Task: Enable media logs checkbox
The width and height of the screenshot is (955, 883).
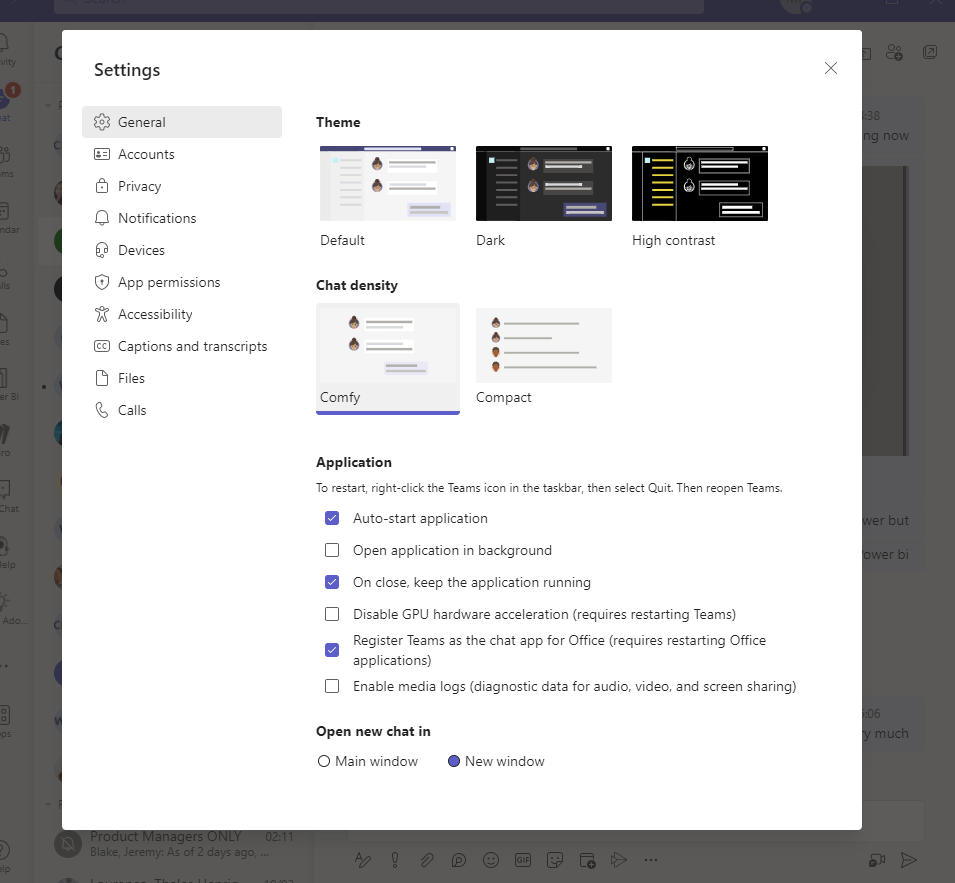Action: pyautogui.click(x=332, y=686)
